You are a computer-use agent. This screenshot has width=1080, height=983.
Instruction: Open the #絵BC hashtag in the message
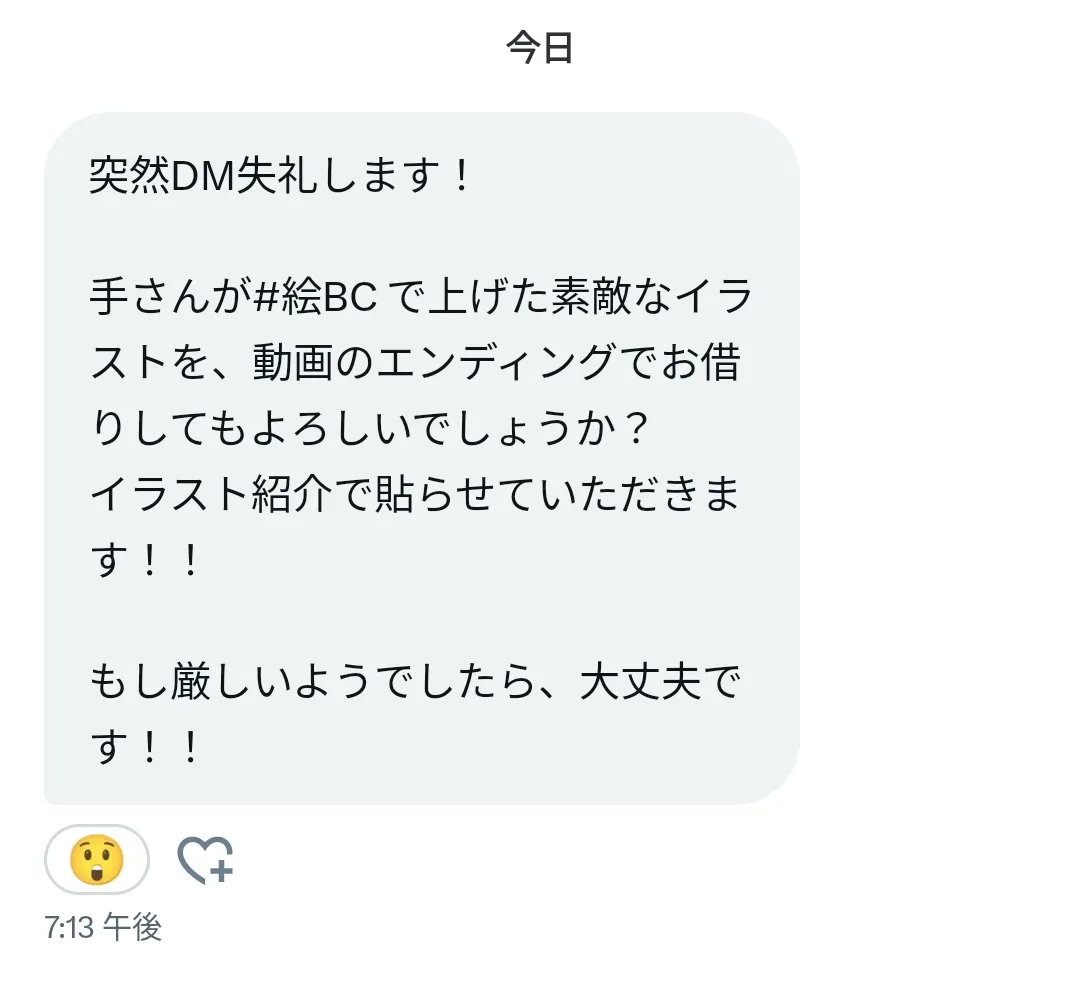pyautogui.click(x=315, y=298)
